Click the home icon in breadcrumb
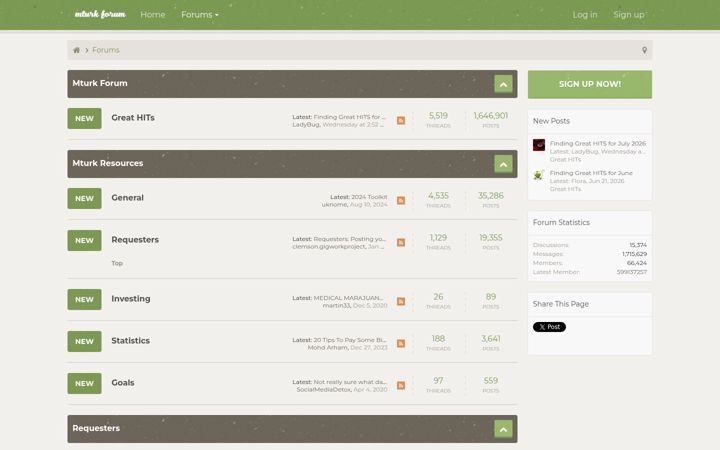Viewport: 720px width, 450px height. point(76,50)
